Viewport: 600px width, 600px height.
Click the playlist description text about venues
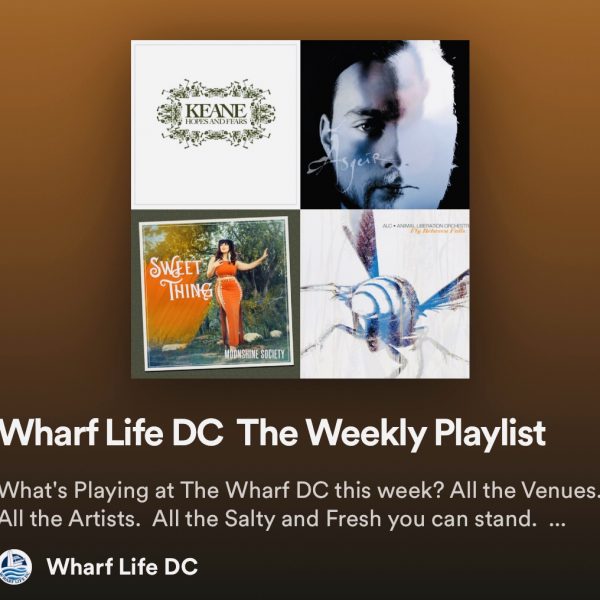point(300,504)
